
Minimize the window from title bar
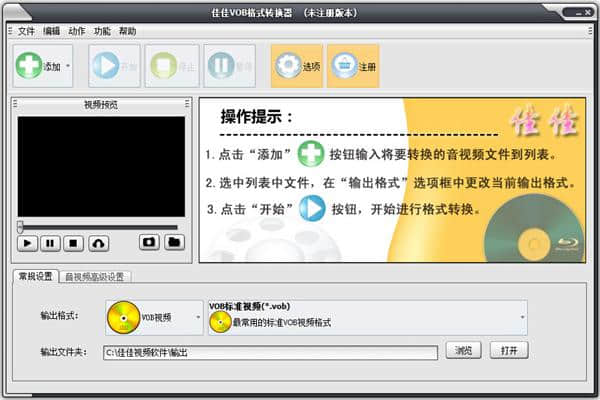tap(579, 13)
